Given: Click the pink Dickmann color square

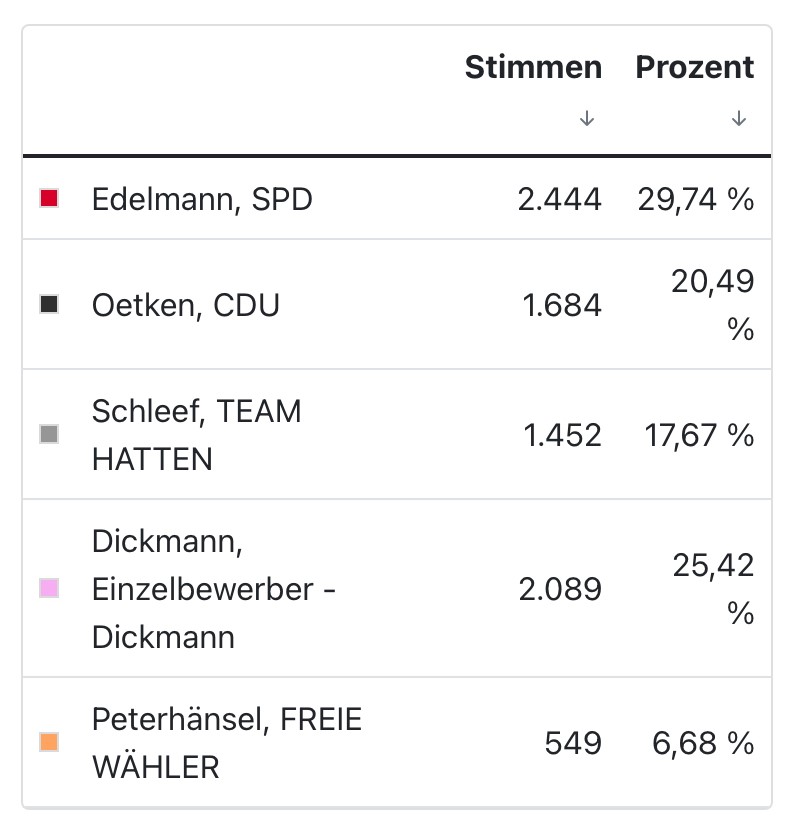Looking at the screenshot, I should pyautogui.click(x=49, y=589).
